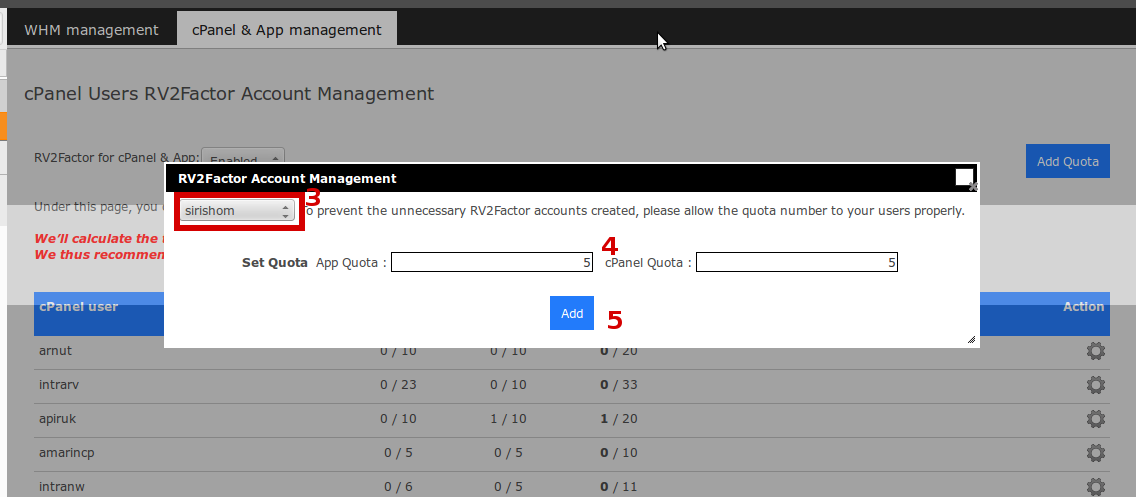Click the Add Quota button
Image resolution: width=1136 pixels, height=497 pixels.
coord(1068,161)
